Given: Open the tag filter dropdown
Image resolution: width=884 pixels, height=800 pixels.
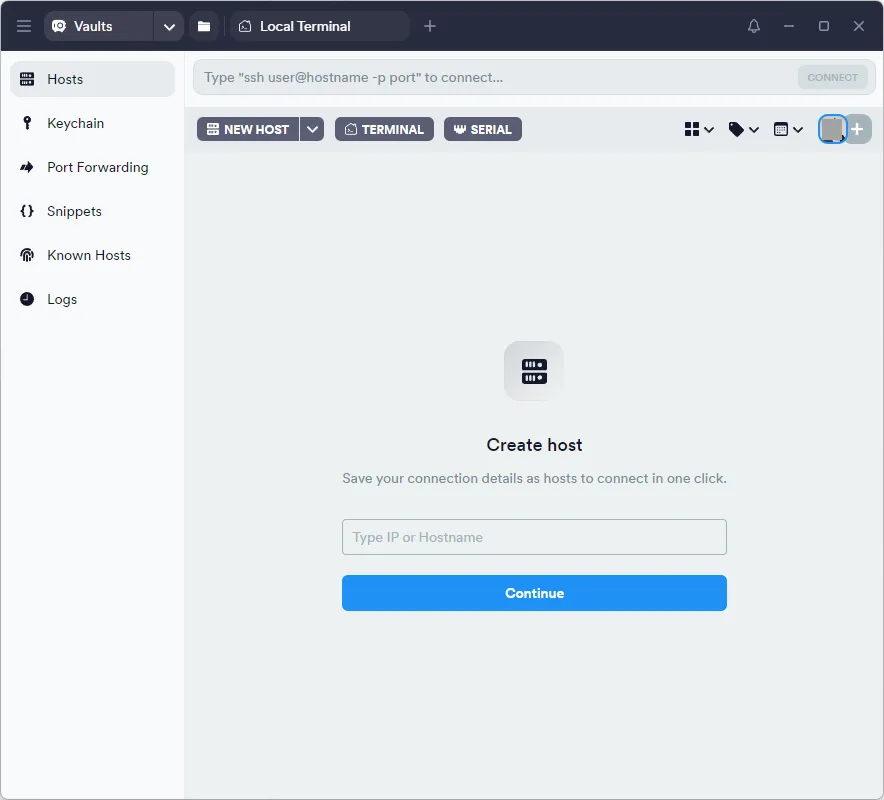Looking at the screenshot, I should point(744,130).
